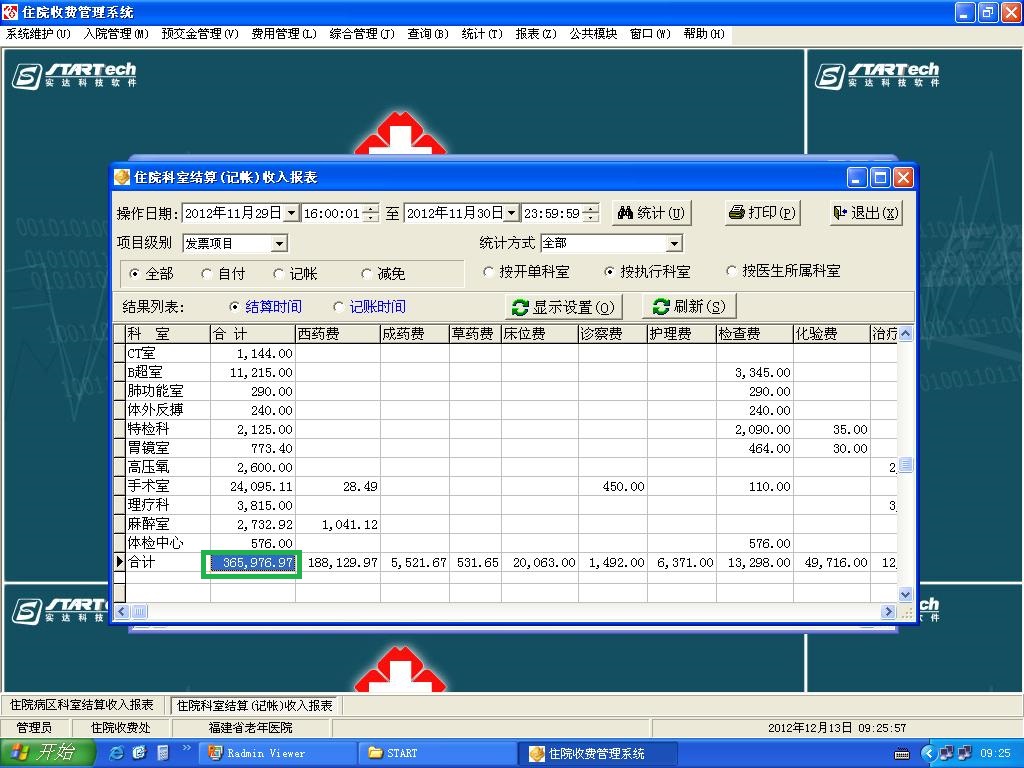Click the second quick launch browser icon
Viewport: 1024px width, 768px height.
click(139, 753)
